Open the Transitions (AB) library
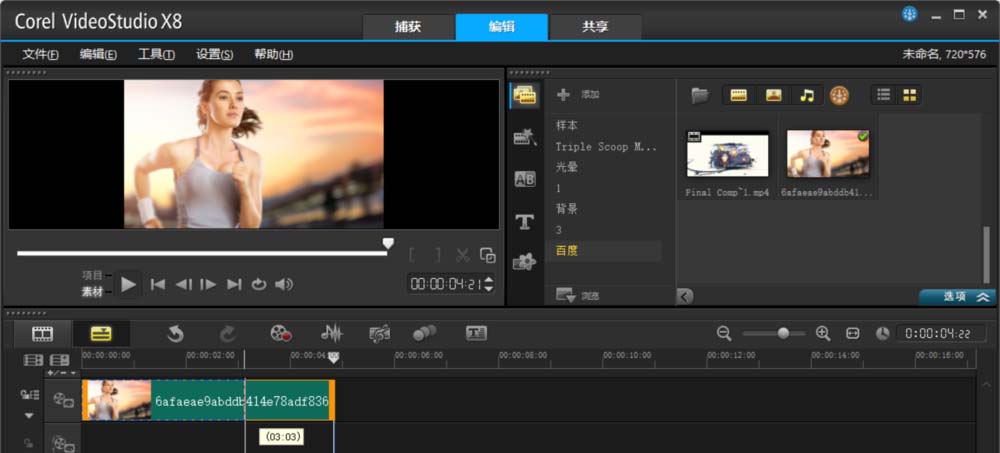The height and width of the screenshot is (453, 1000). tap(525, 180)
